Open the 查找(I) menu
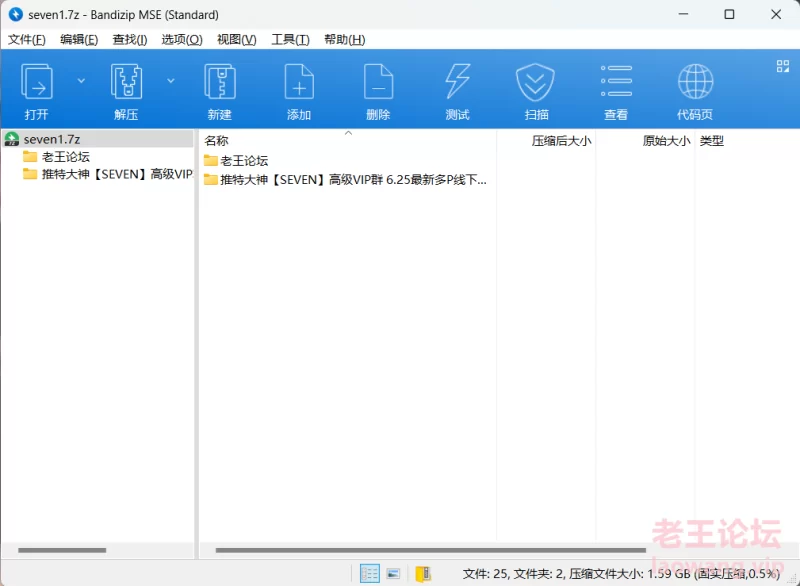 (x=130, y=39)
